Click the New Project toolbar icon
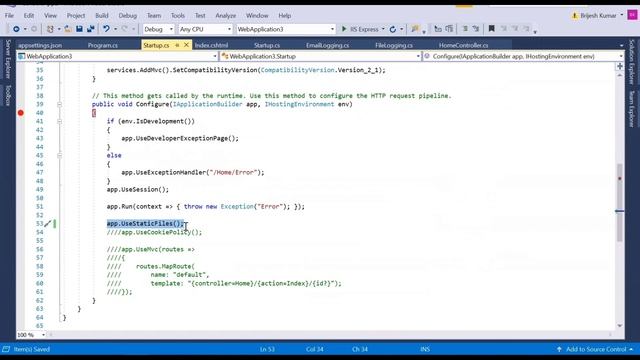 pyautogui.click(x=50, y=29)
